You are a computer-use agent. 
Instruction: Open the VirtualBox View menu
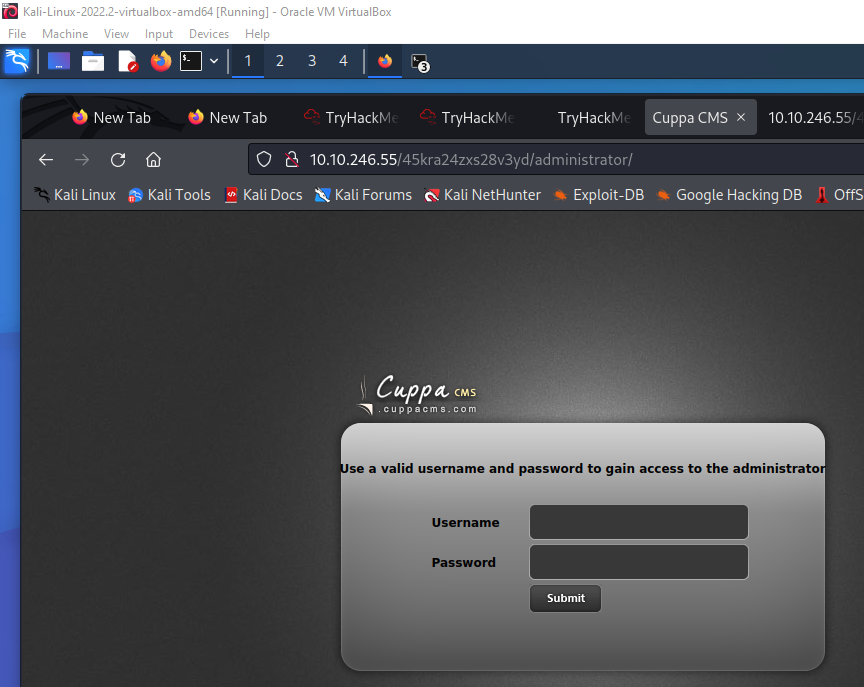[116, 34]
